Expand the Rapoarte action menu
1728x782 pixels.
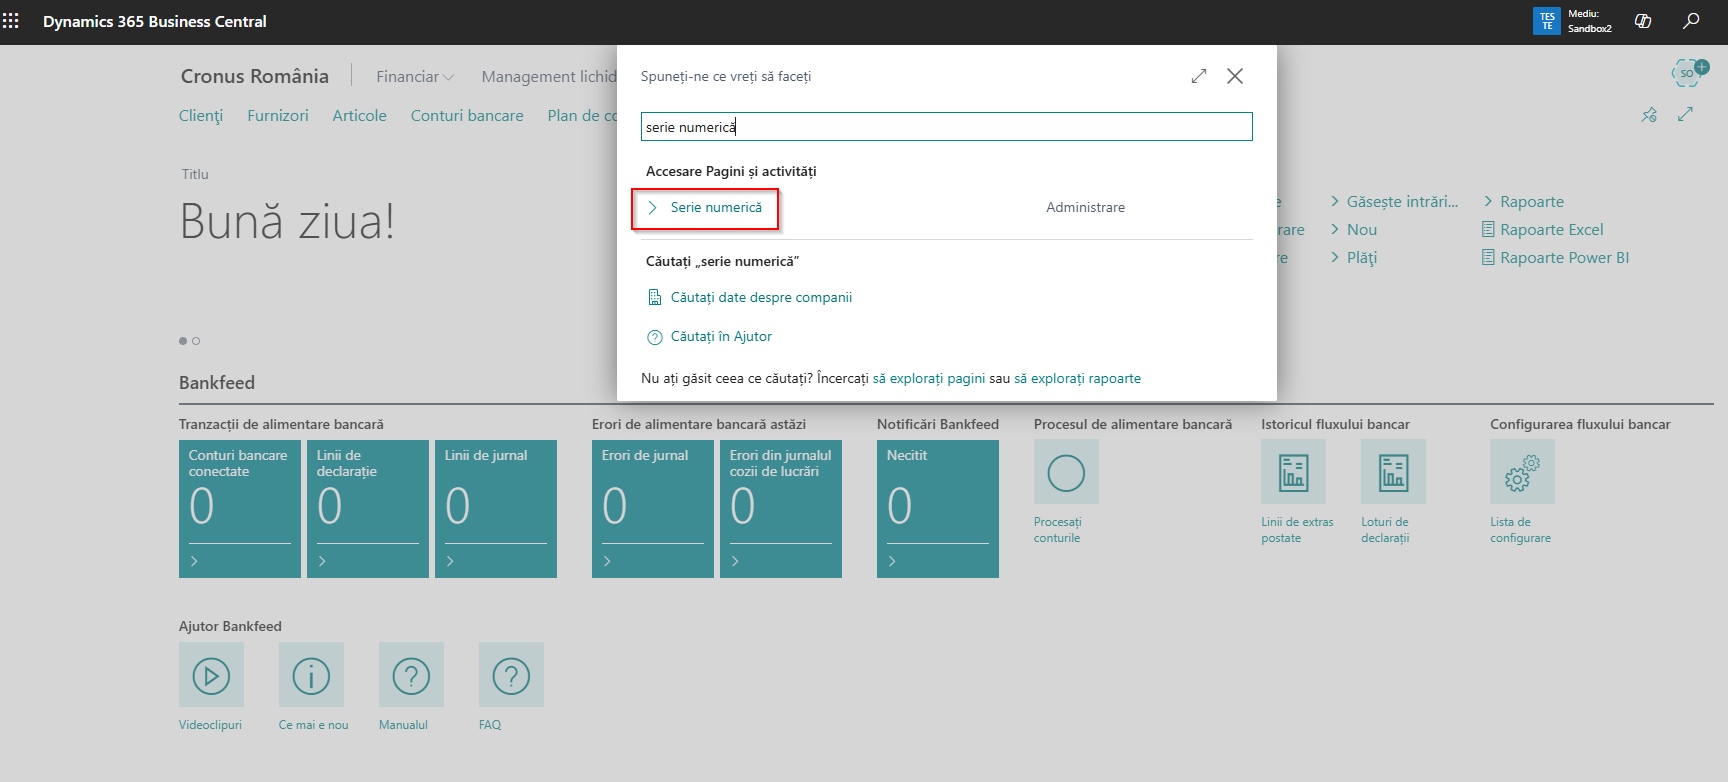(1523, 202)
